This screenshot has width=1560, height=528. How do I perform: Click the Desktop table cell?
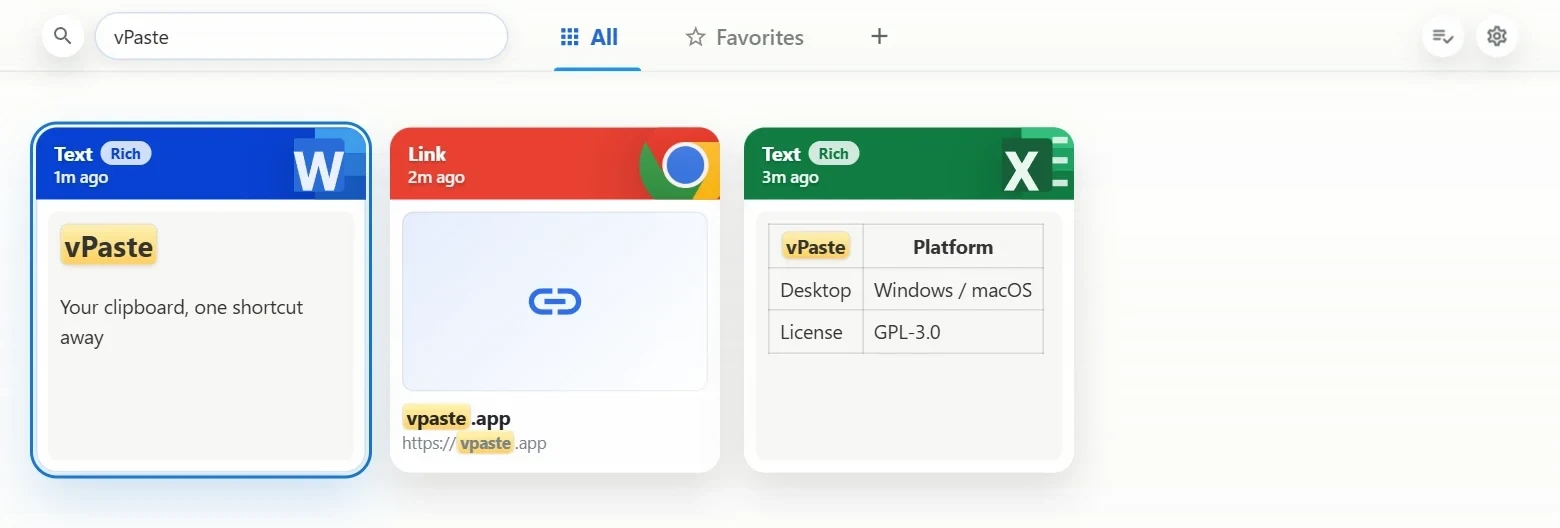coord(816,290)
